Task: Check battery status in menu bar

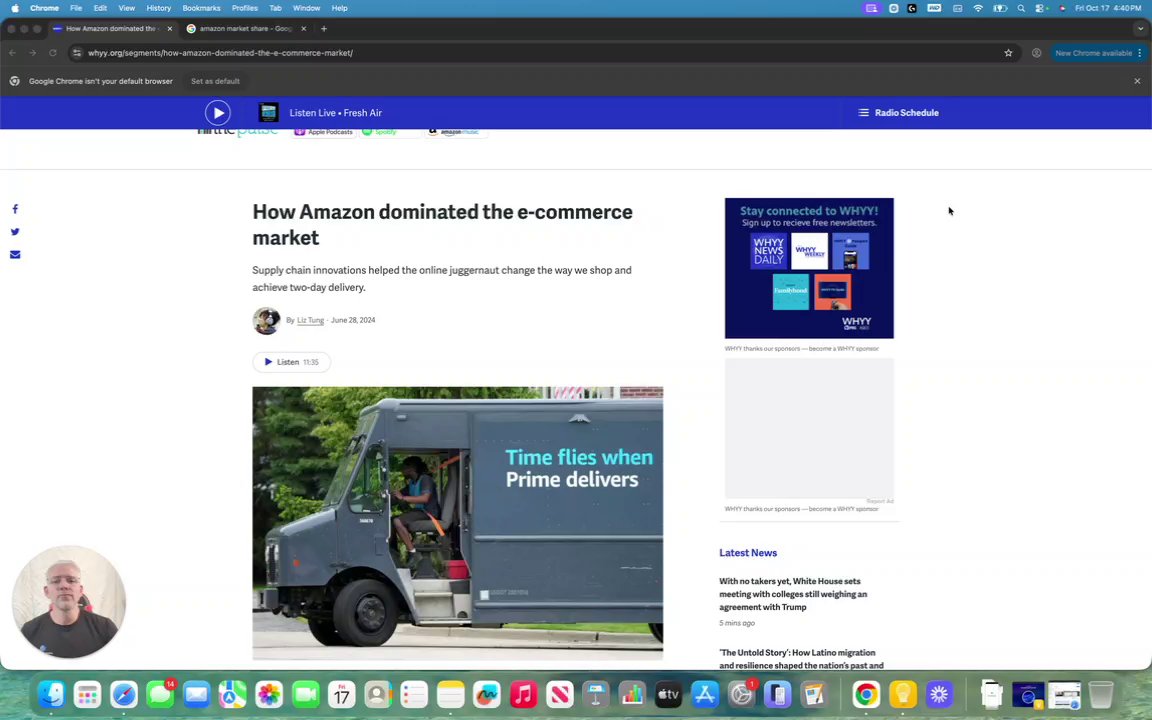Action: (1000, 8)
